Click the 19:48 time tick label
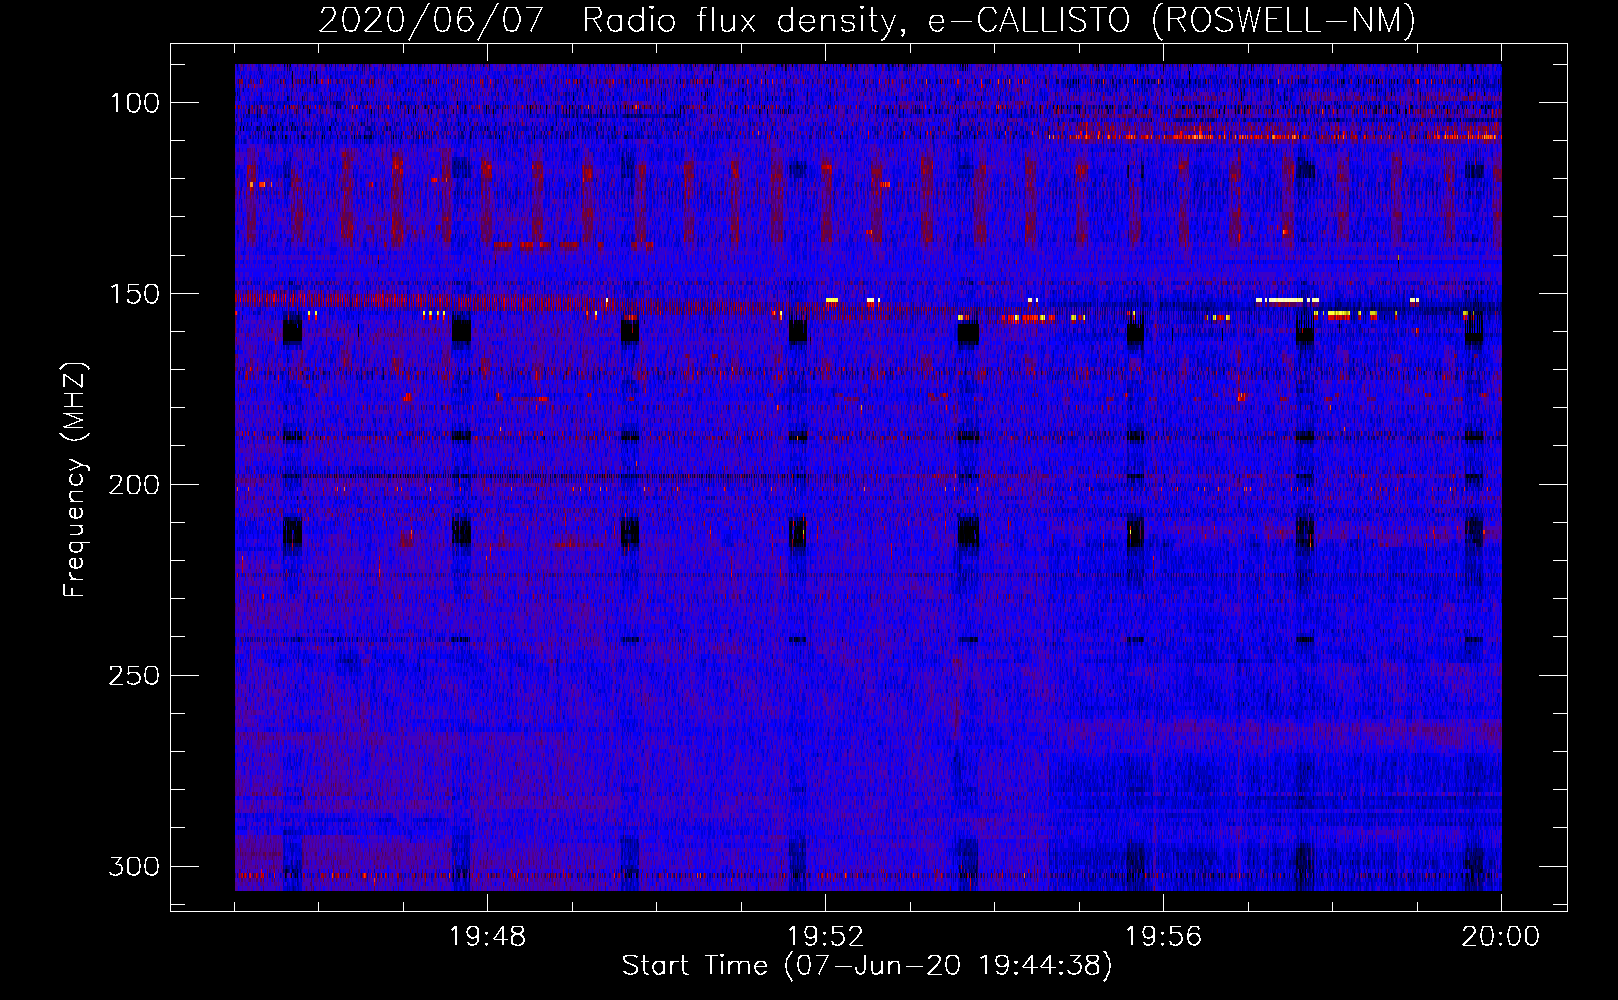 pos(487,937)
